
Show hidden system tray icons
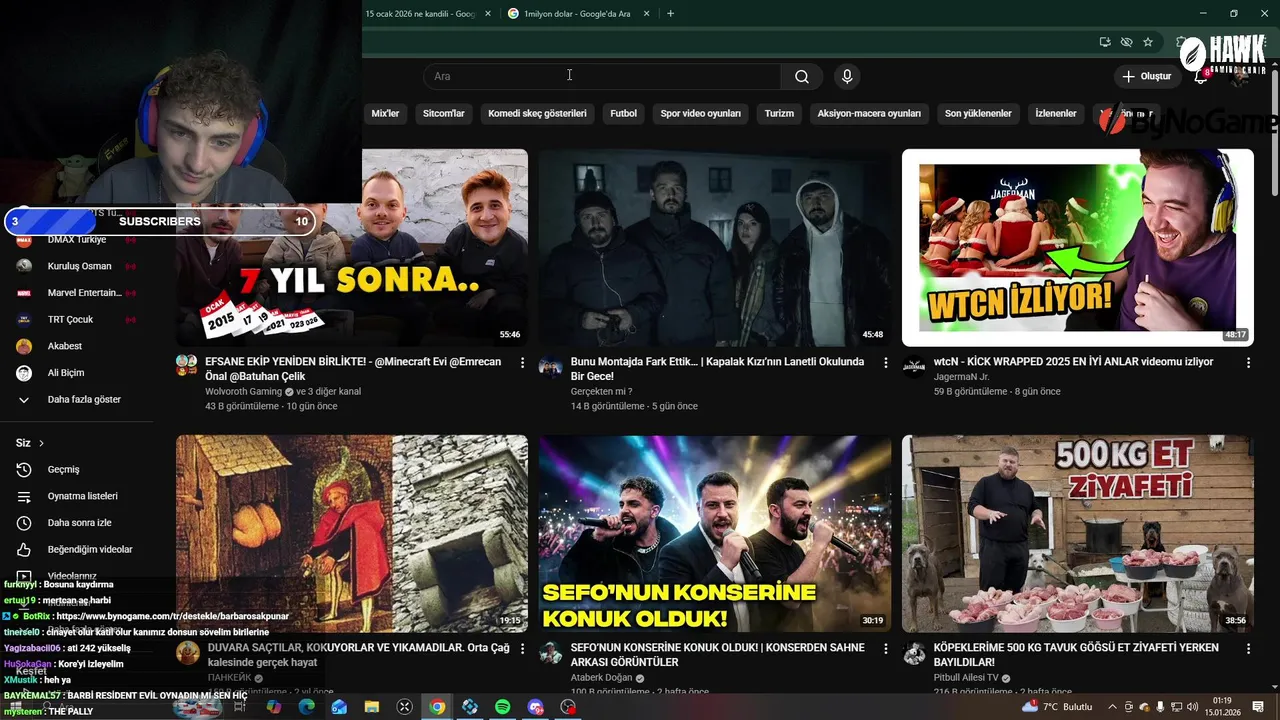pyautogui.click(x=1112, y=707)
